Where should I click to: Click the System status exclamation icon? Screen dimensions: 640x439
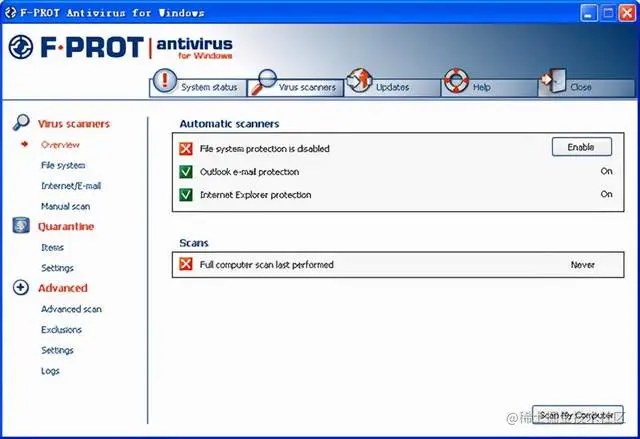164,80
